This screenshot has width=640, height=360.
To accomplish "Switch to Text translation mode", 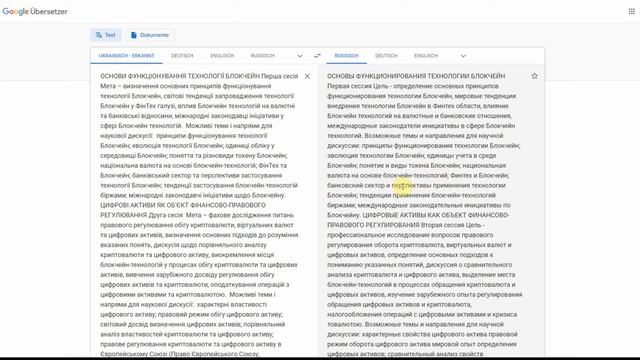I will tap(106, 35).
